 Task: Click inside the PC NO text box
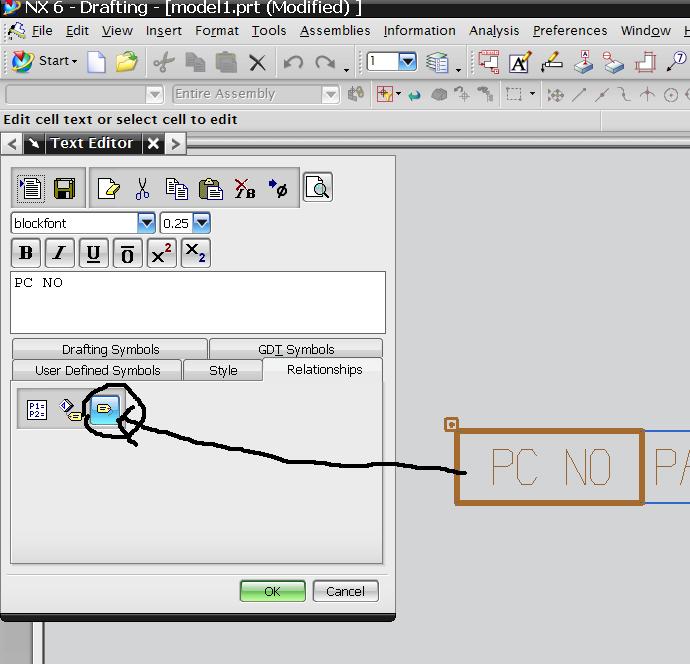(198, 302)
